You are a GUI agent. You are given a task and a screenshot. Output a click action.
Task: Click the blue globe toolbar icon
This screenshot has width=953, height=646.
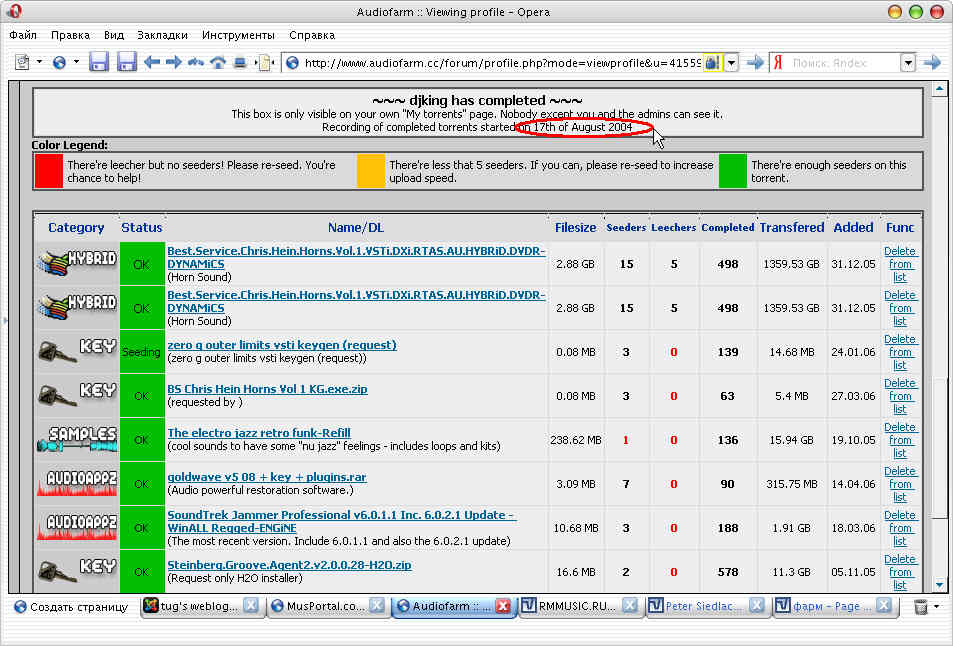[59, 62]
